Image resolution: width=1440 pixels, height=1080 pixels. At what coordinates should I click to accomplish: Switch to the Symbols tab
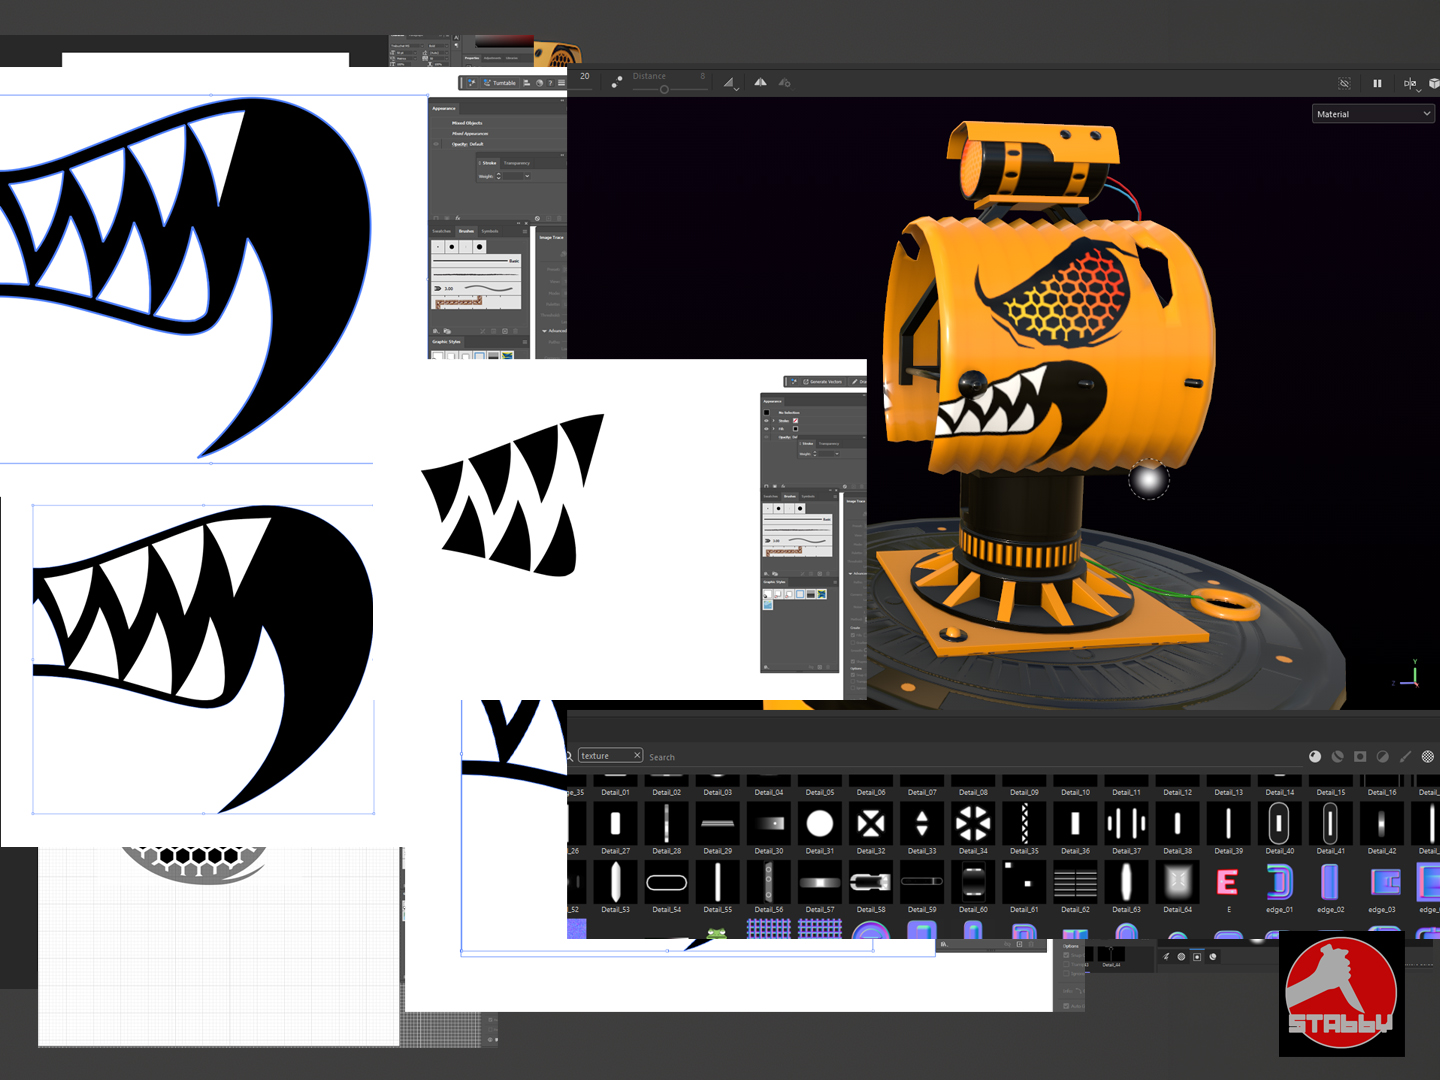click(x=490, y=231)
